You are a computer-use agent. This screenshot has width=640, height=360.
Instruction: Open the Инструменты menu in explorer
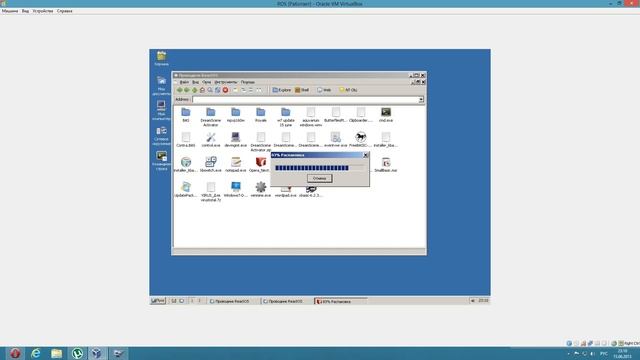pos(226,82)
